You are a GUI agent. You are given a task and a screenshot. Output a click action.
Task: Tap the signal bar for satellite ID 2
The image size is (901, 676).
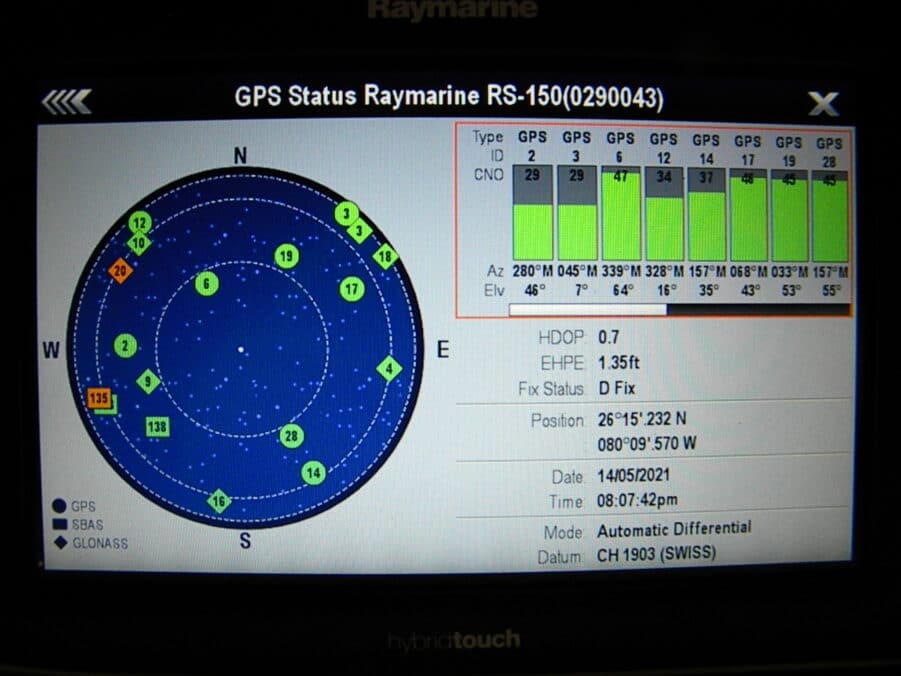(533, 213)
